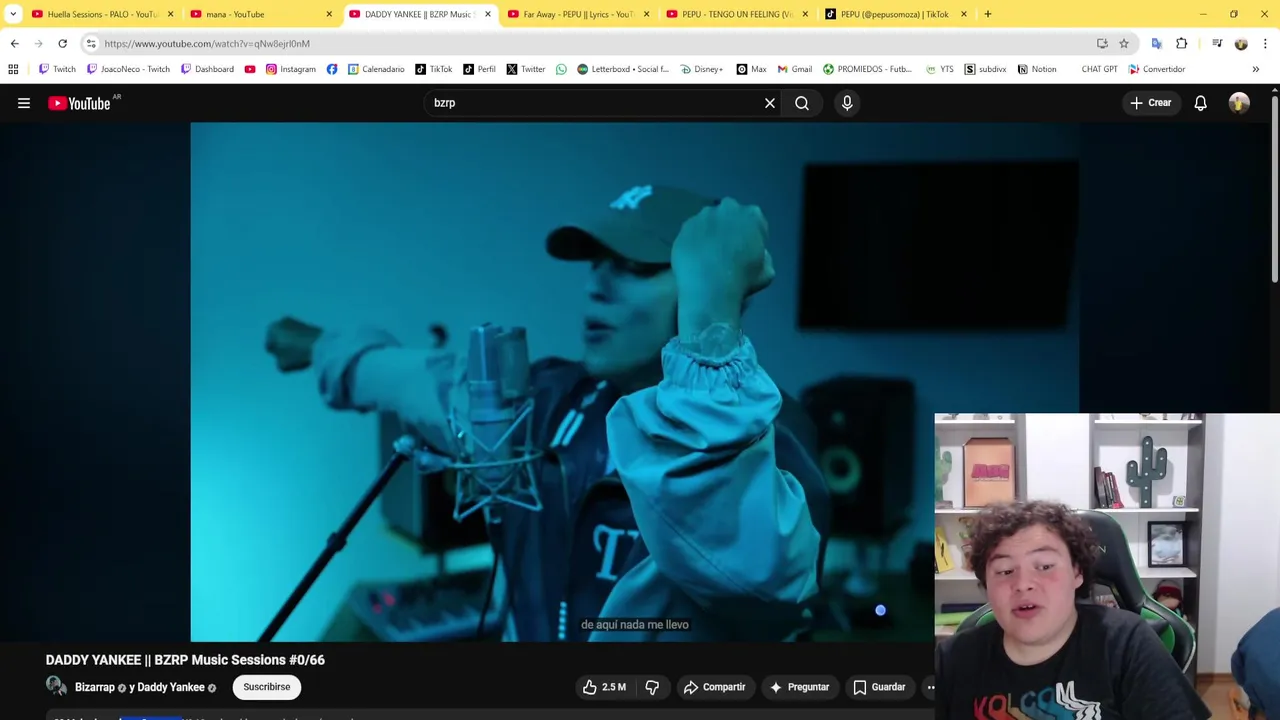This screenshot has height=720, width=1280.
Task: Open the Convertidor bookmark
Action: (1156, 69)
